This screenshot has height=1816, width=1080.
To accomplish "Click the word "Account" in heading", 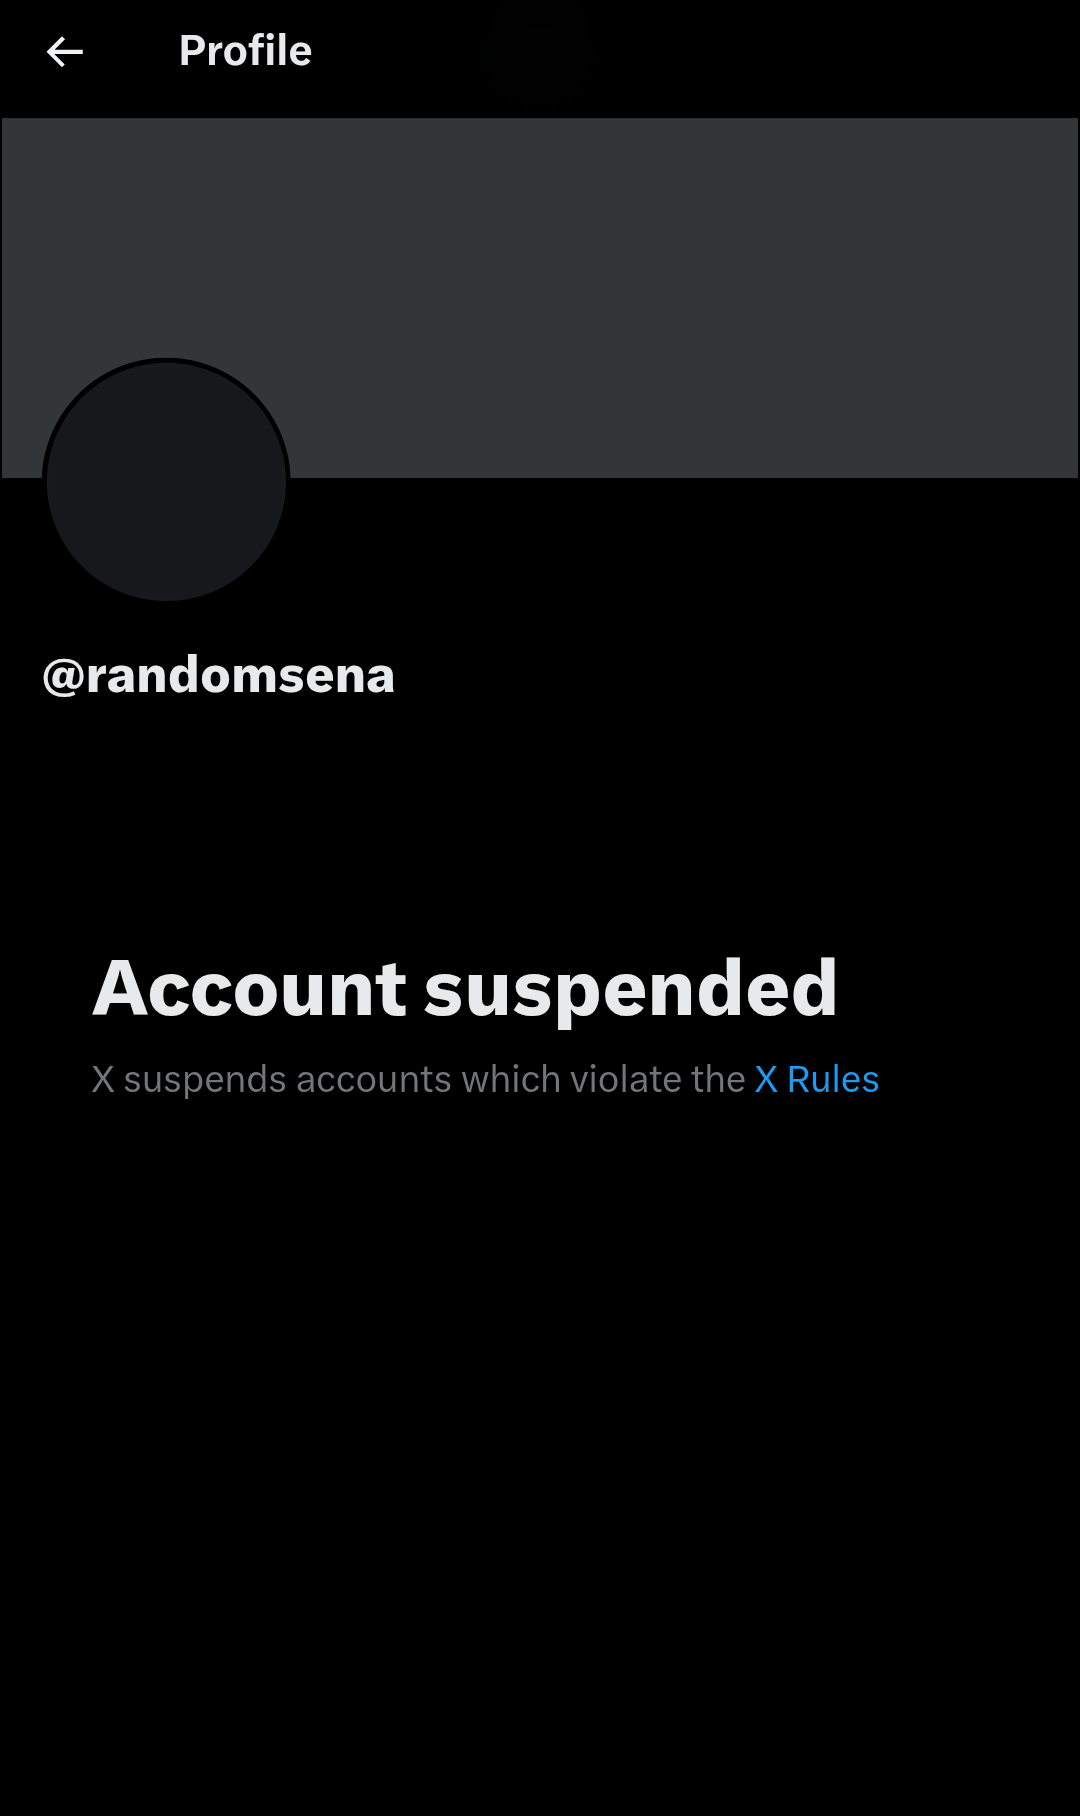I will (250, 989).
